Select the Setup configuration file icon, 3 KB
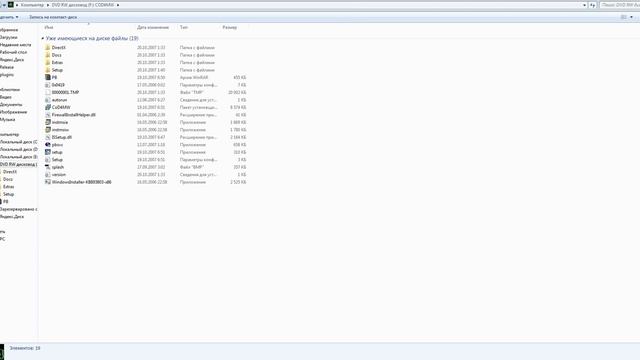Screen dimensions: 640x360 click(x=48, y=160)
